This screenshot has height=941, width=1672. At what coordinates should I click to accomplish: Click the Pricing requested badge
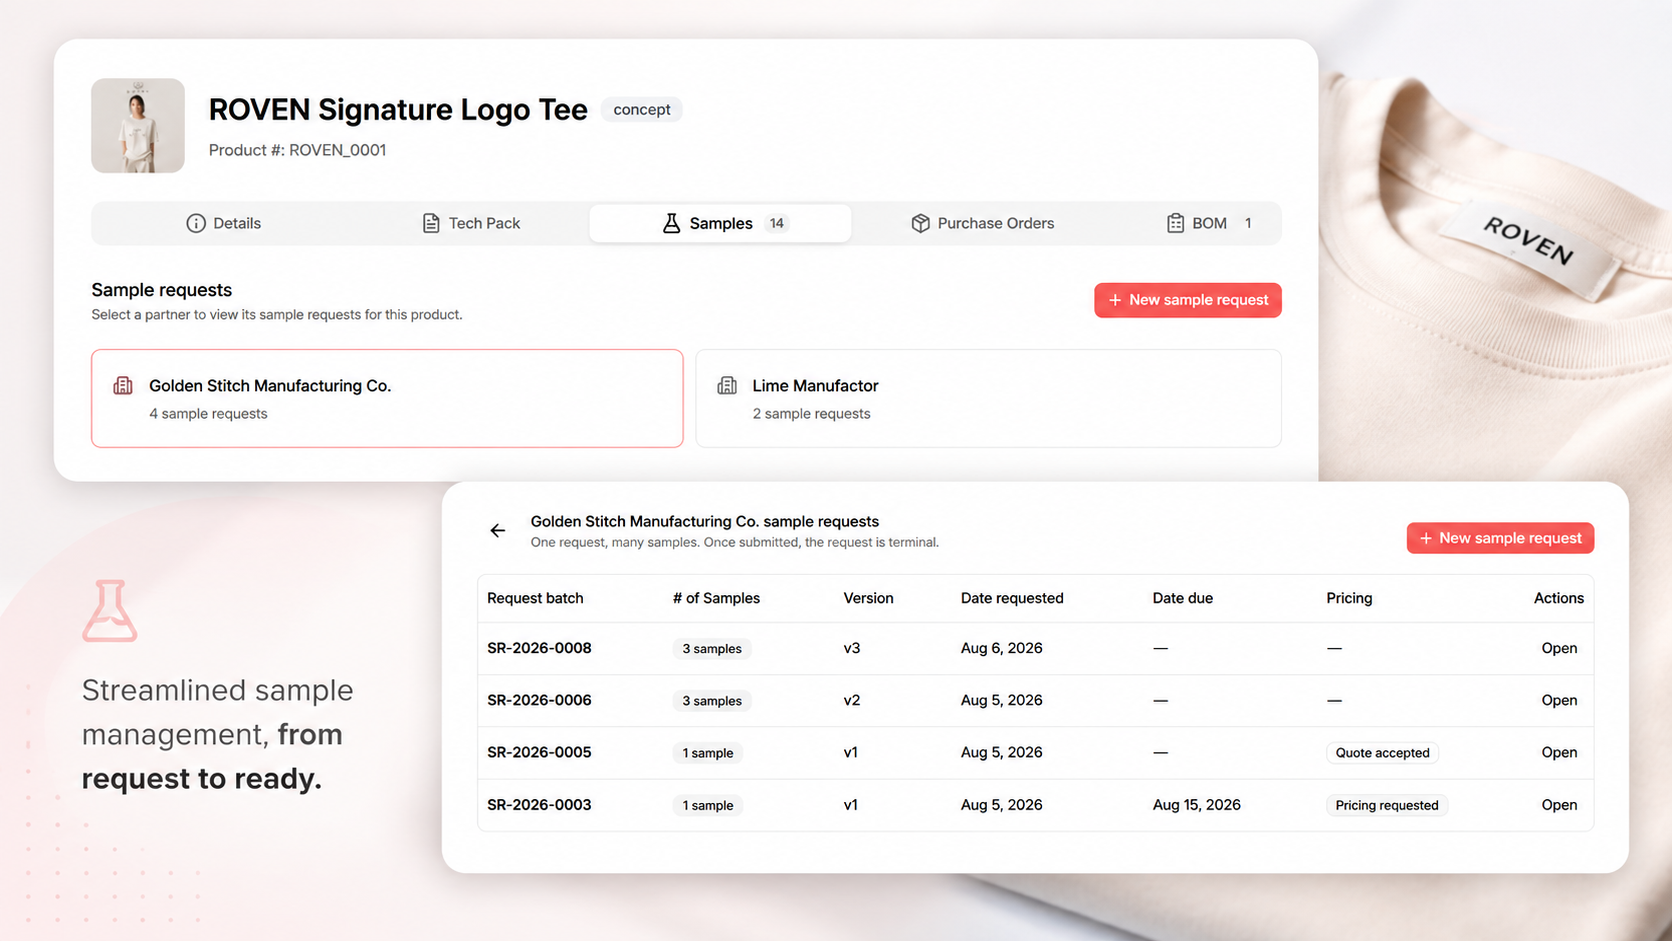point(1387,805)
